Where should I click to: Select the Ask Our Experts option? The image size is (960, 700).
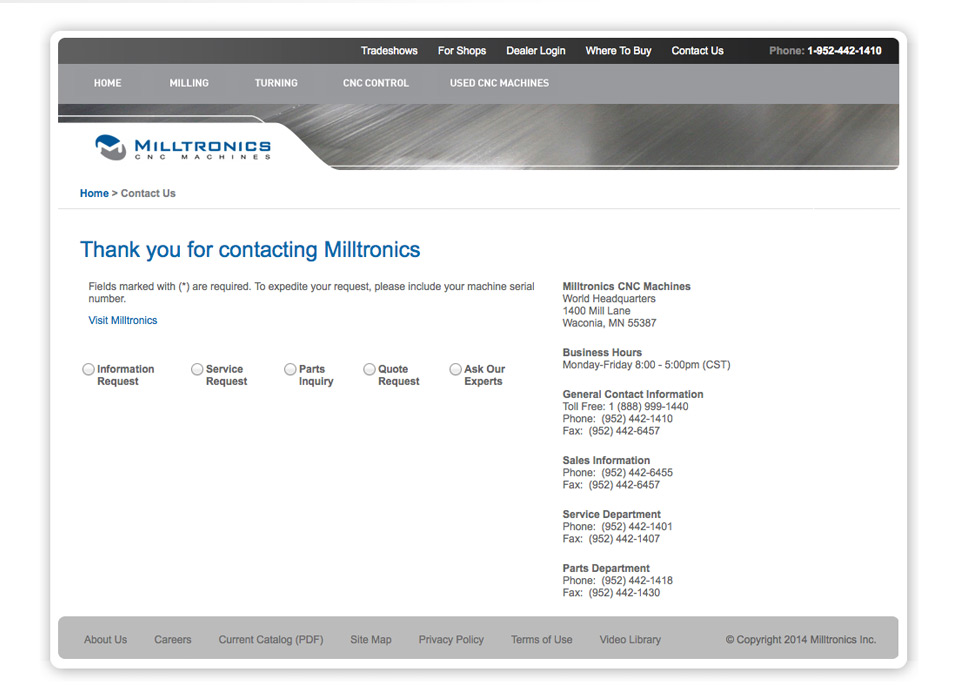[x=456, y=369]
